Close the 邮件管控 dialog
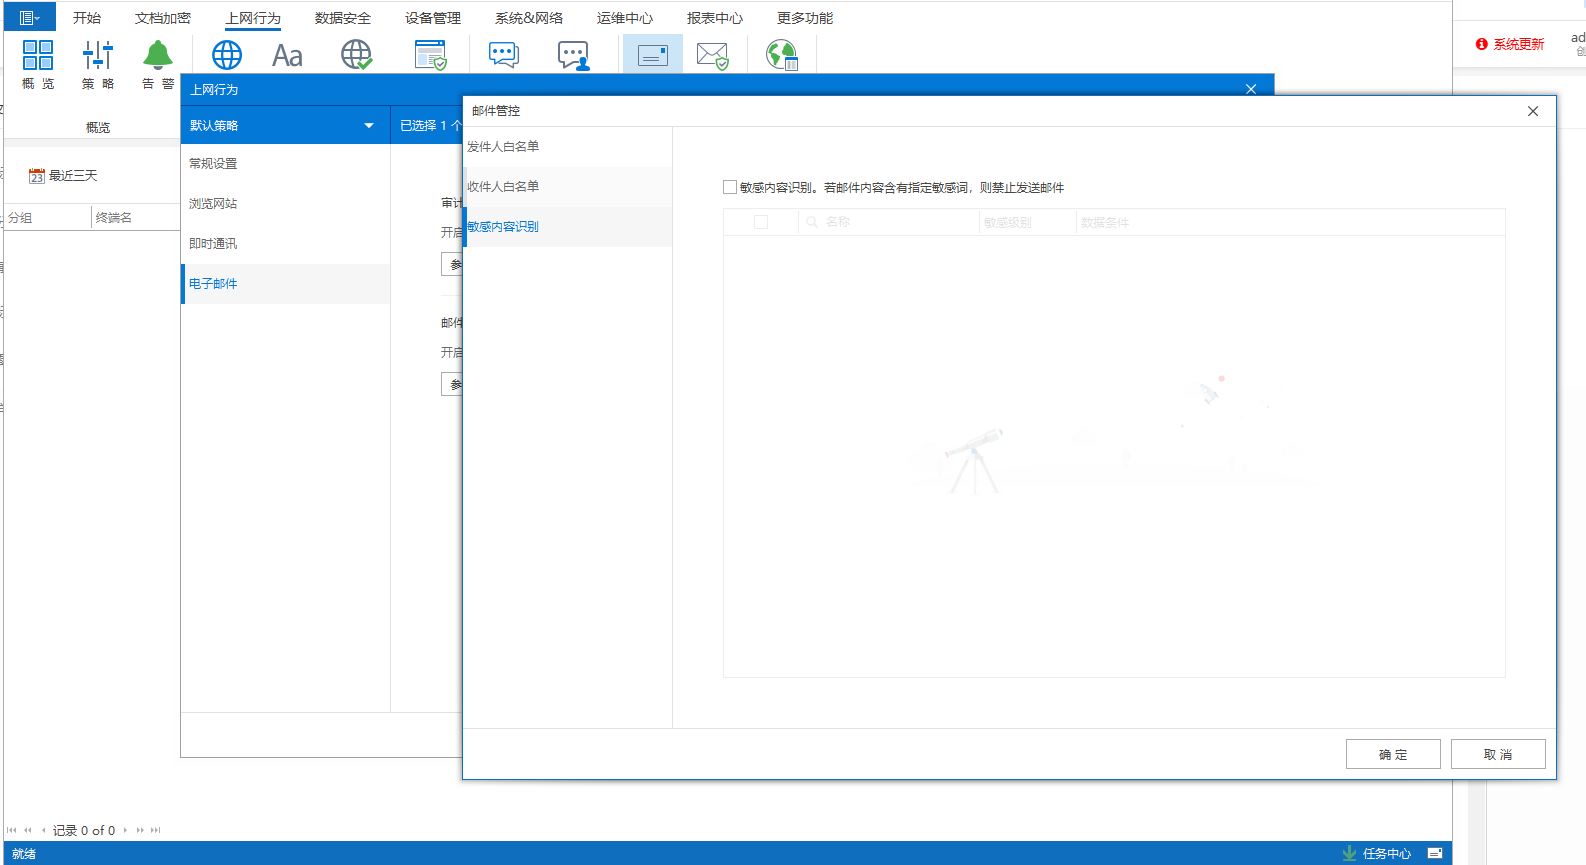Screen dimensions: 1586x865 coord(1533,111)
